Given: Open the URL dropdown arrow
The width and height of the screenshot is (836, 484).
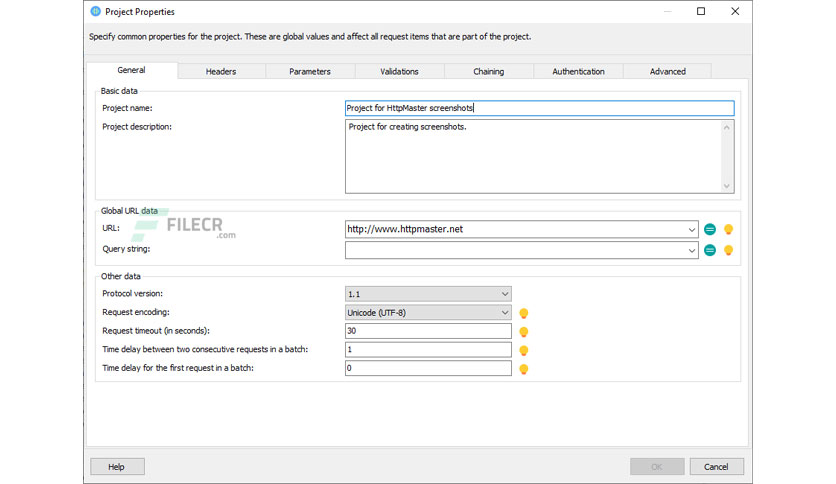Looking at the screenshot, I should (692, 230).
